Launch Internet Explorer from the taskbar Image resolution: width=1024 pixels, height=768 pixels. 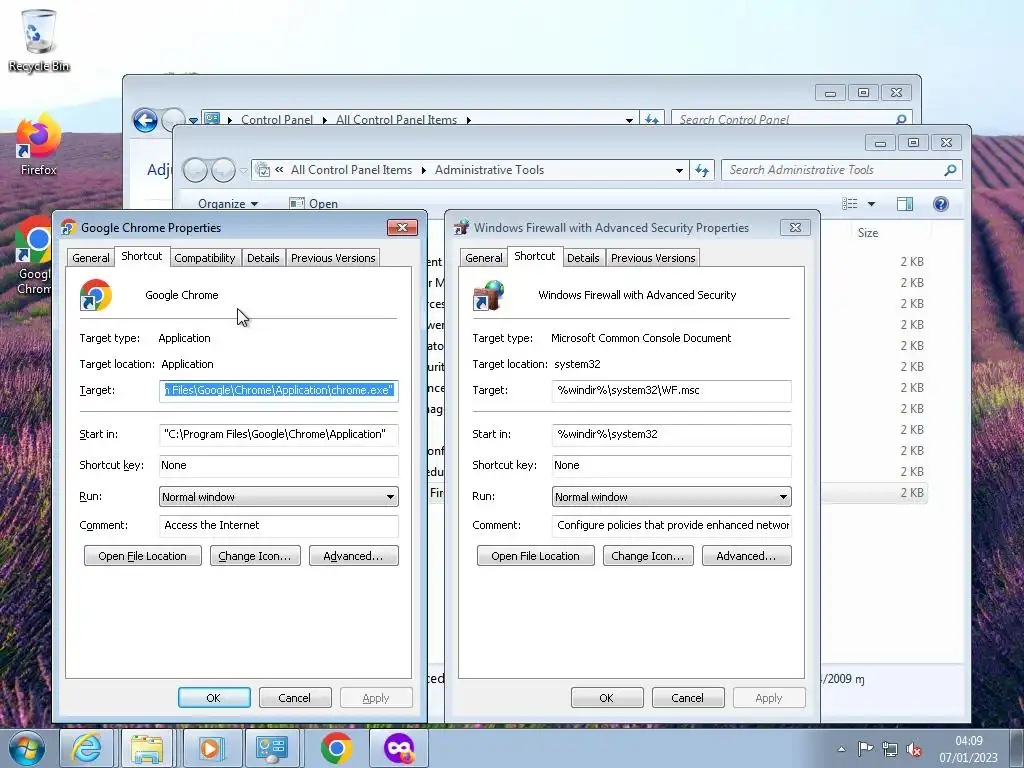87,748
